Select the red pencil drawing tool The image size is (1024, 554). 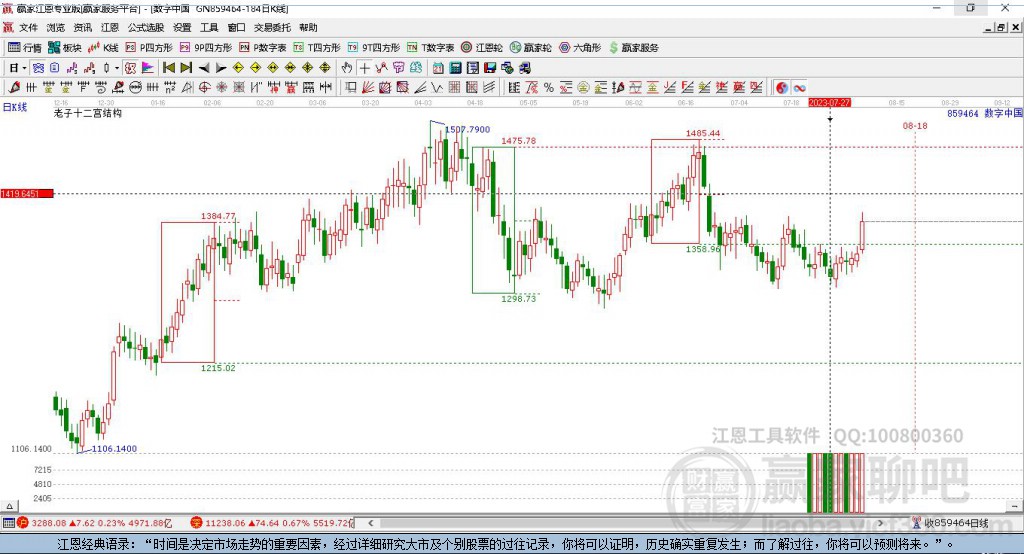(14, 88)
